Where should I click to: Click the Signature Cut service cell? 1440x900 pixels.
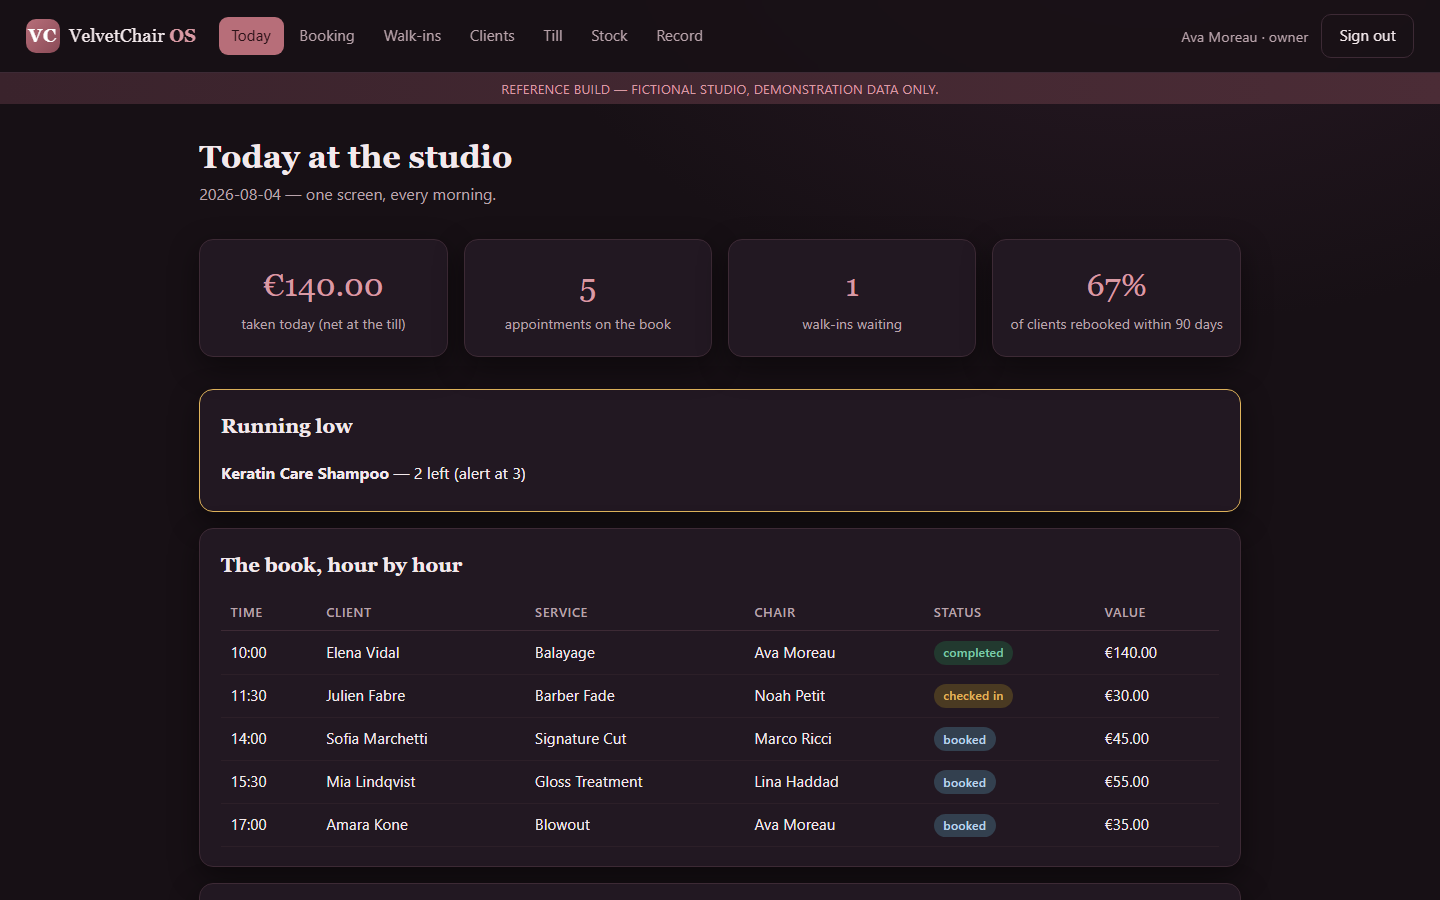581,739
